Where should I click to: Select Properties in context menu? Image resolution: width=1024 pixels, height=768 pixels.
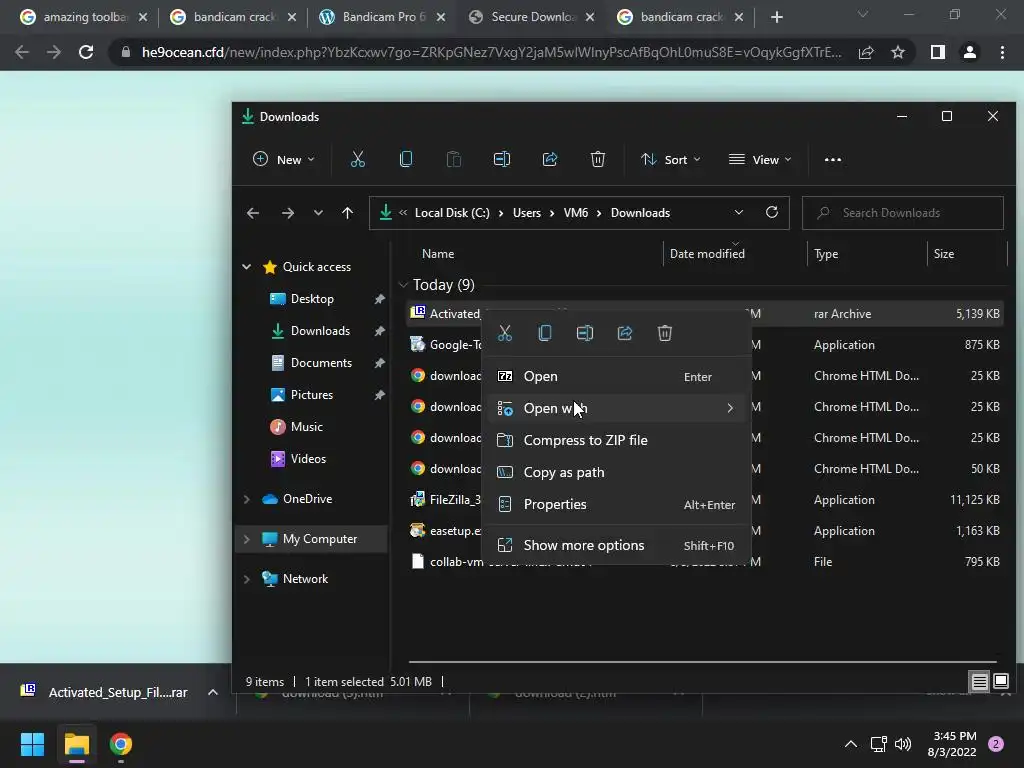point(617,504)
